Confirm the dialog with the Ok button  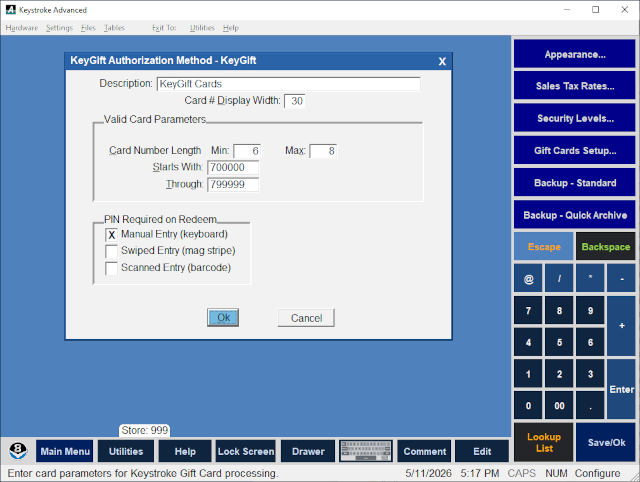[x=223, y=318]
